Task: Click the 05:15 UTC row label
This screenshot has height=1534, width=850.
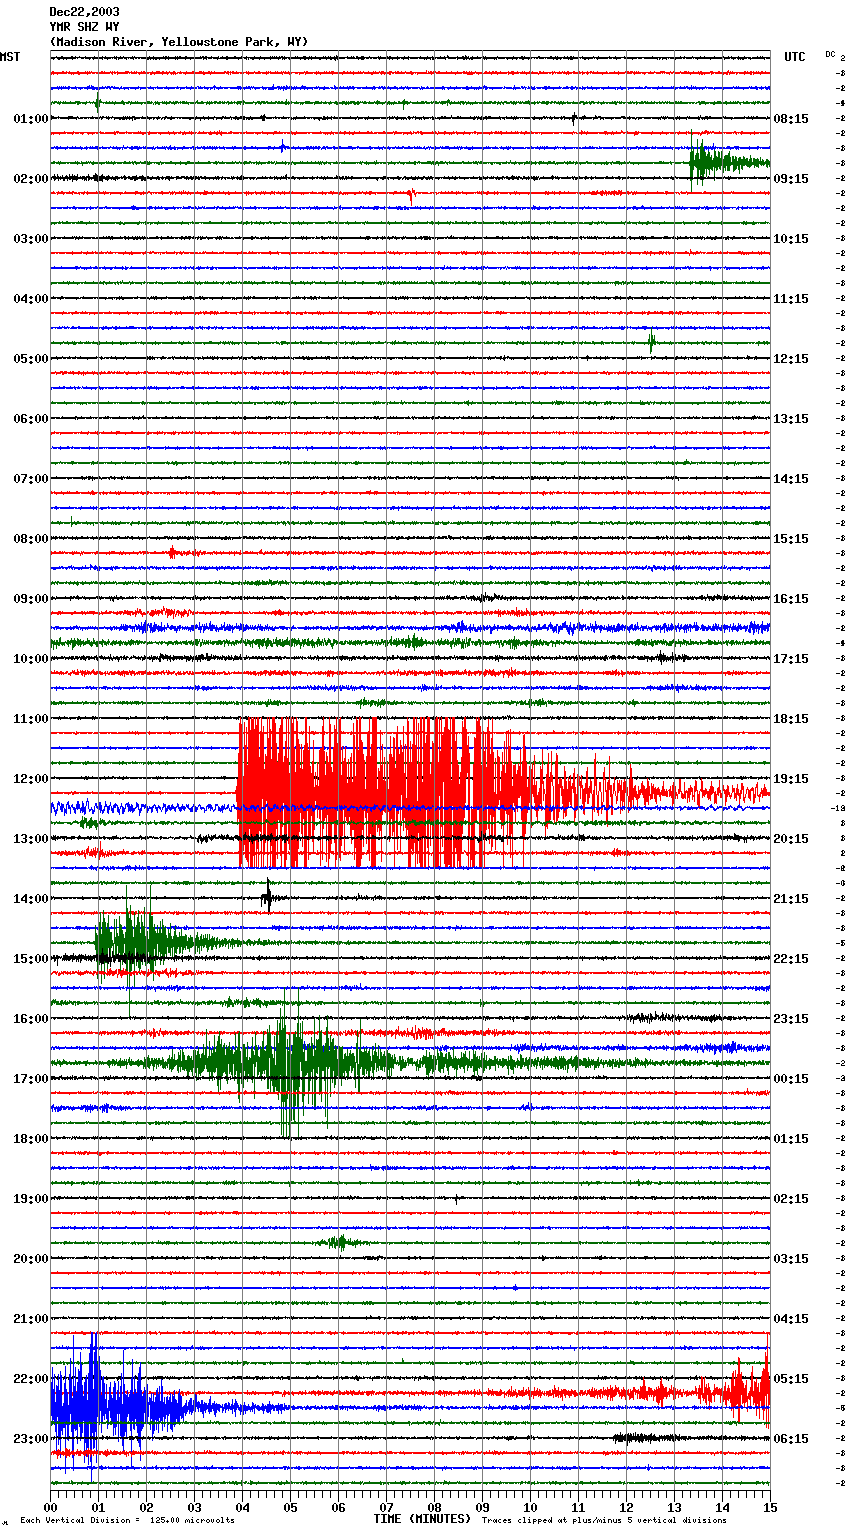Action: coord(791,1379)
